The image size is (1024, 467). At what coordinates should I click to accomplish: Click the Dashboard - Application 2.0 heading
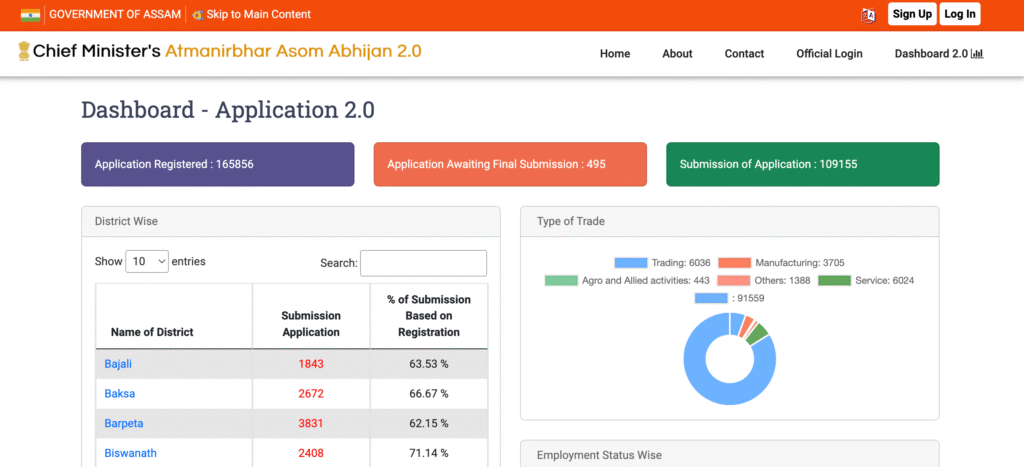tap(228, 110)
